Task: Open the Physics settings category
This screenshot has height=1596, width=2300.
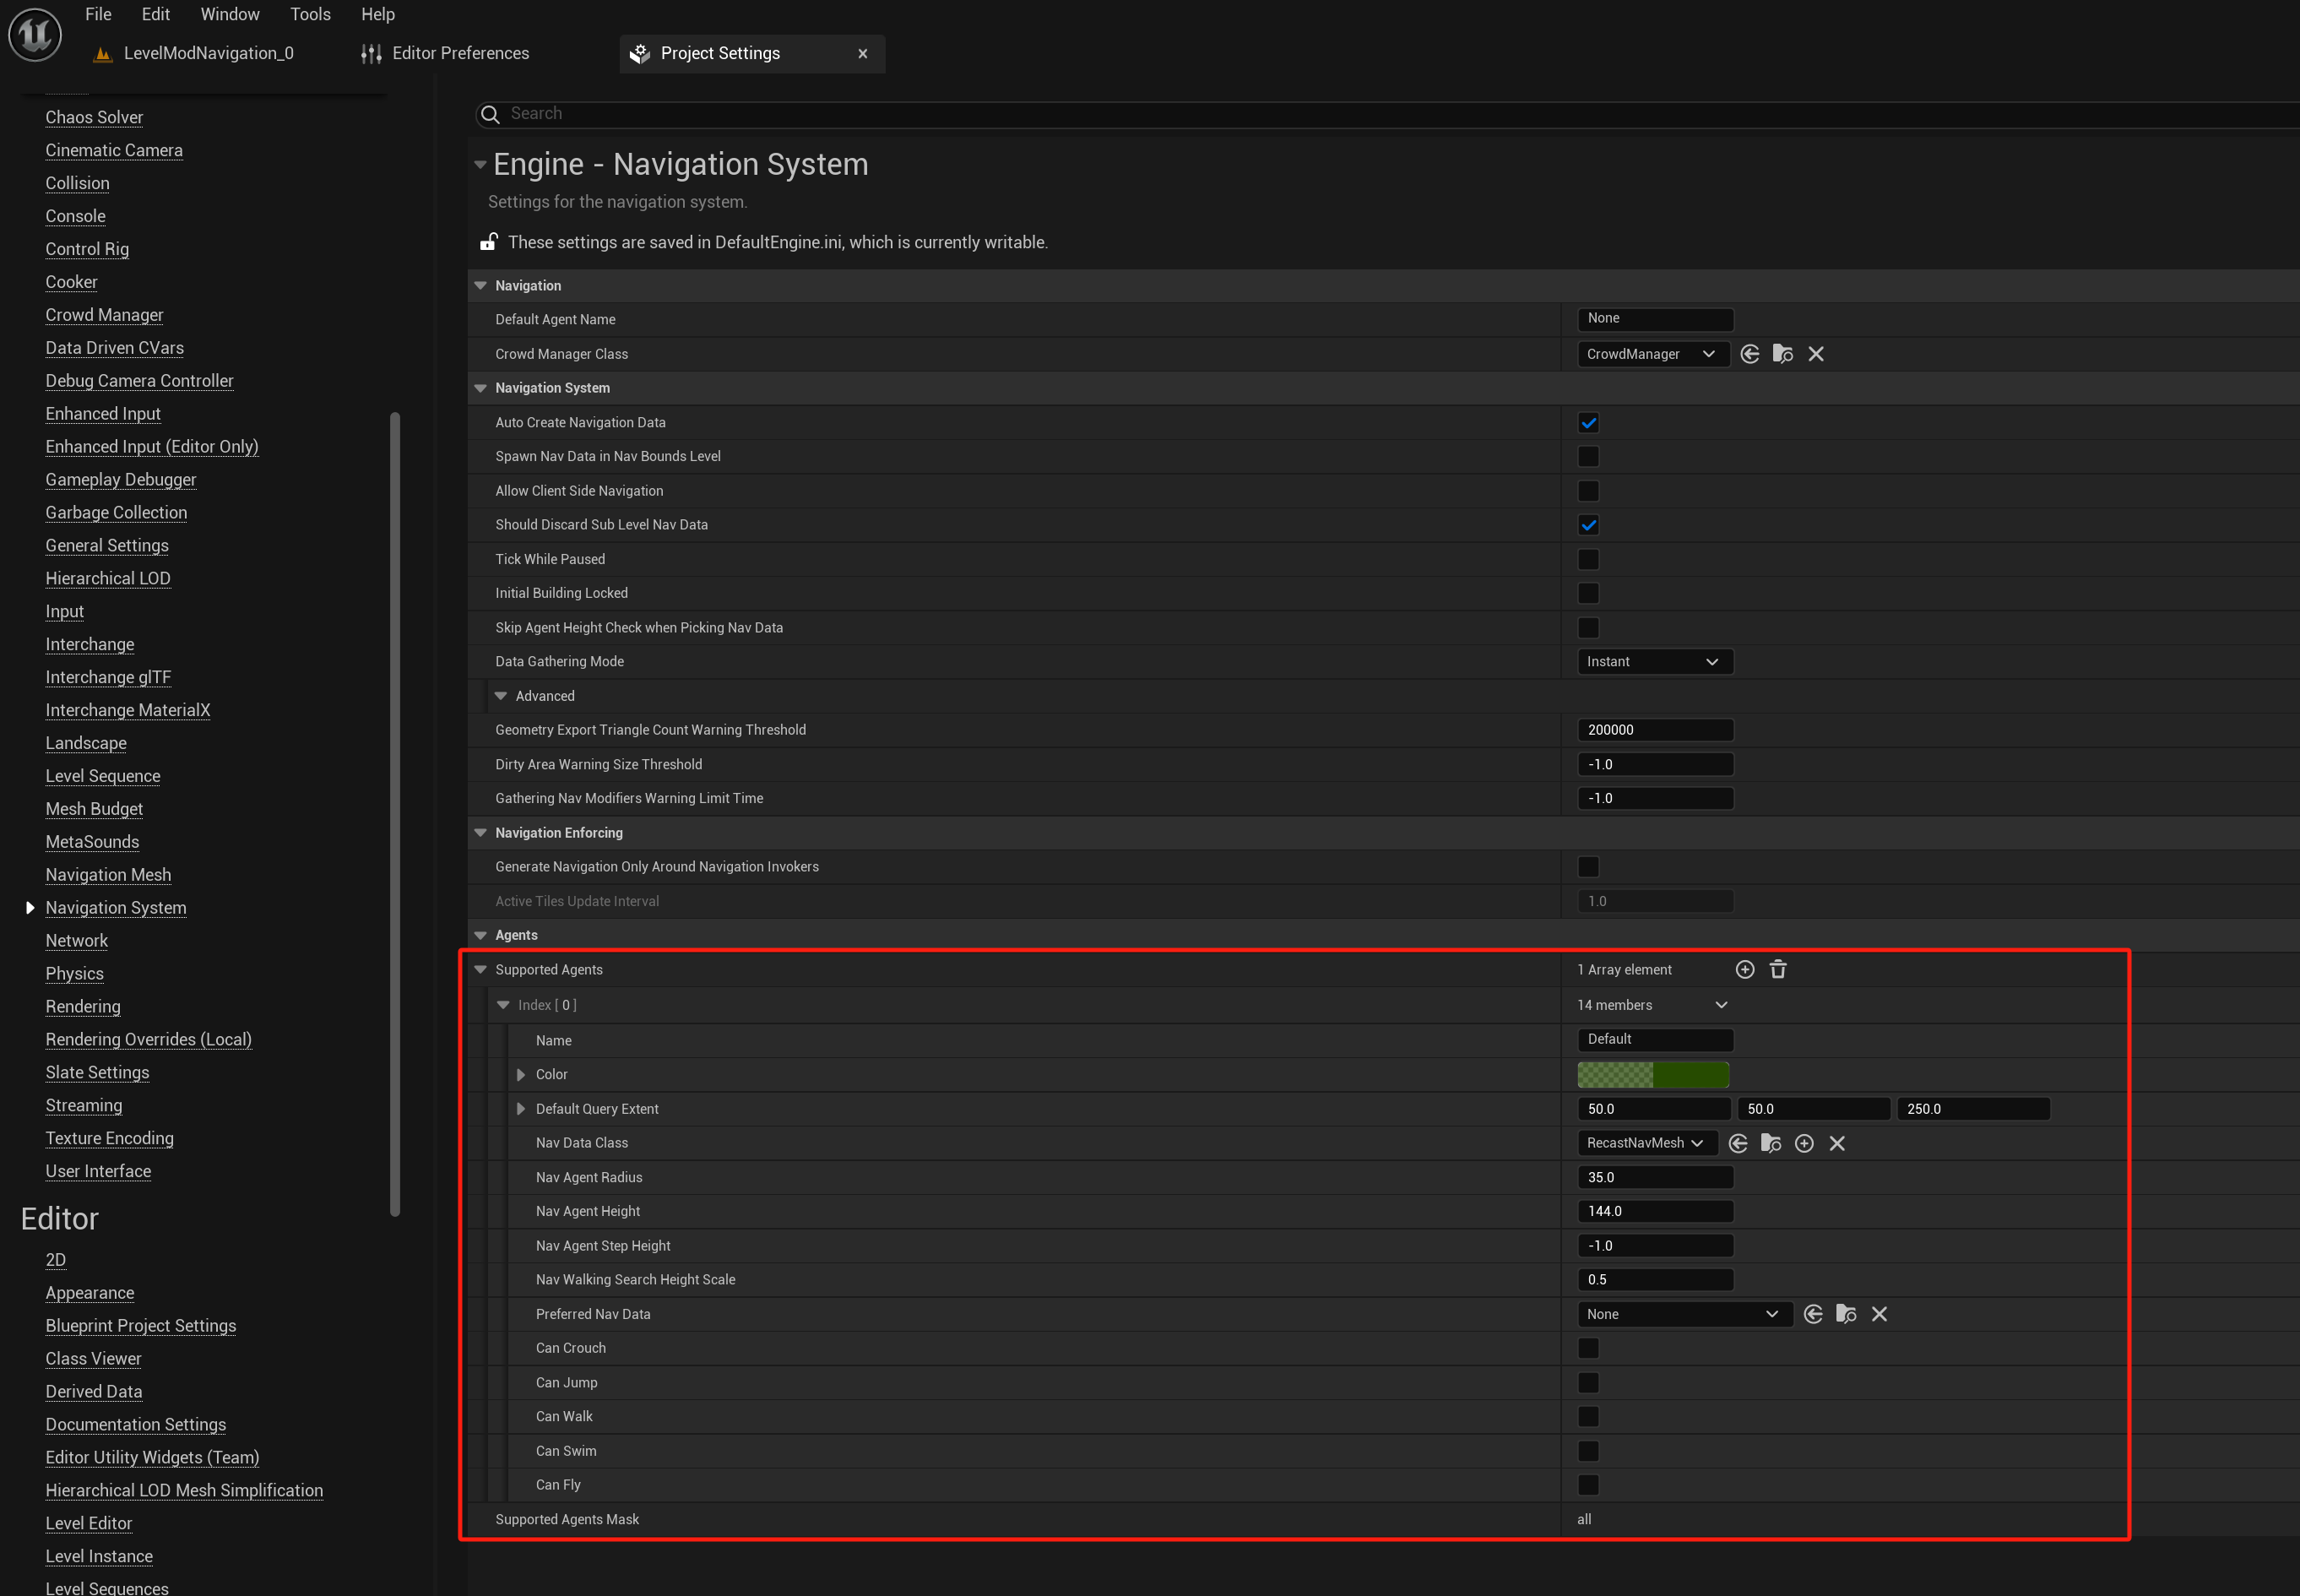Action: [74, 973]
